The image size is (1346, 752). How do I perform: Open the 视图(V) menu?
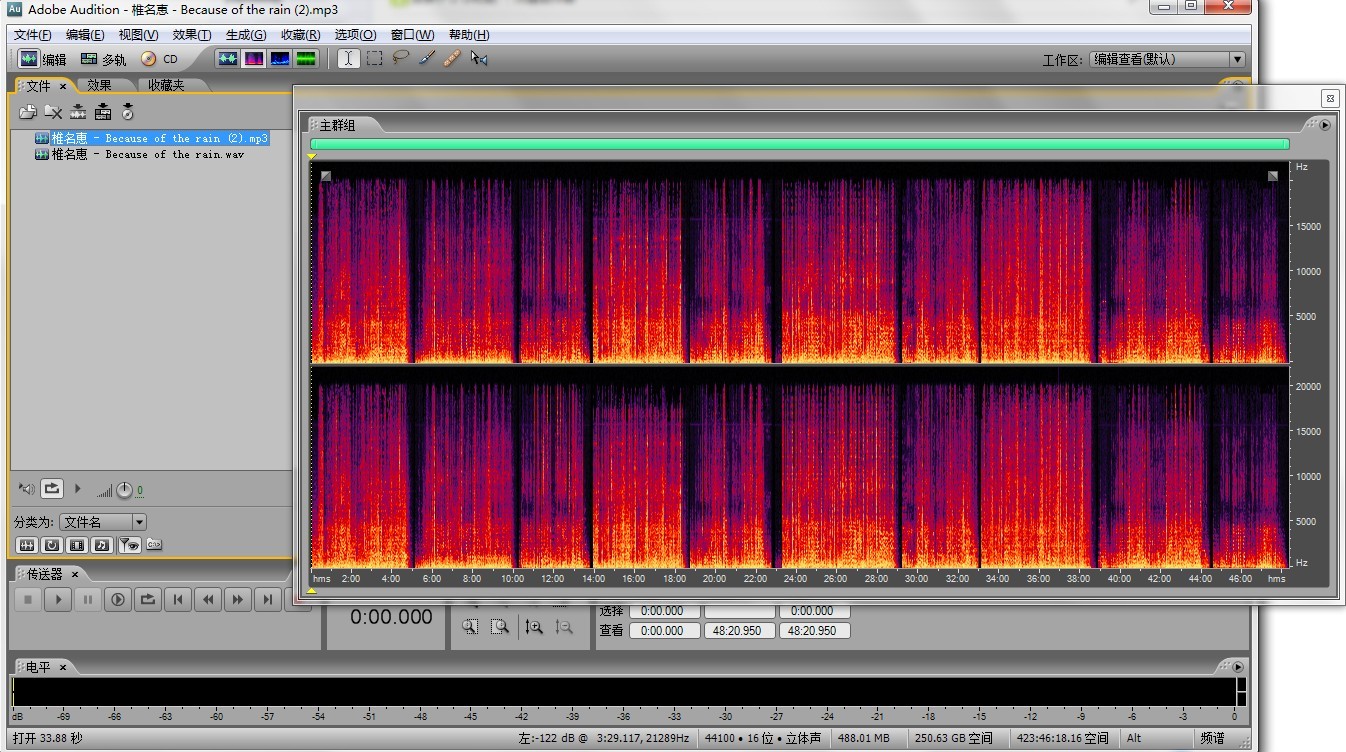pos(138,35)
